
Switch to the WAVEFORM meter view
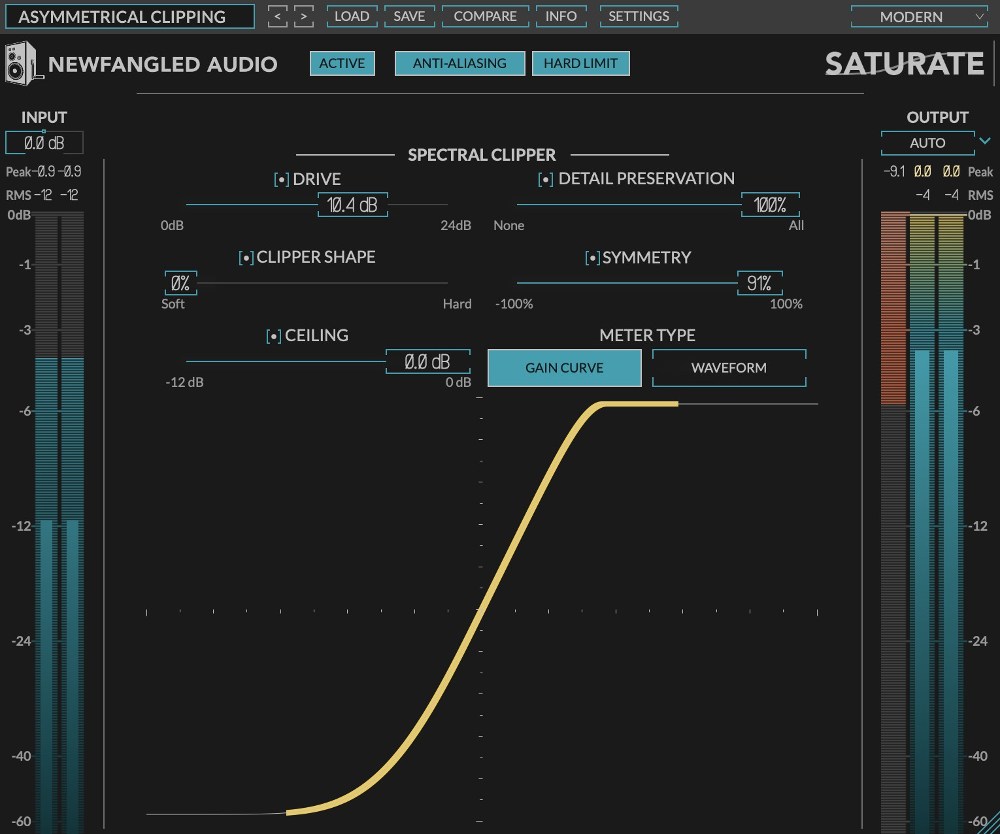tap(728, 368)
